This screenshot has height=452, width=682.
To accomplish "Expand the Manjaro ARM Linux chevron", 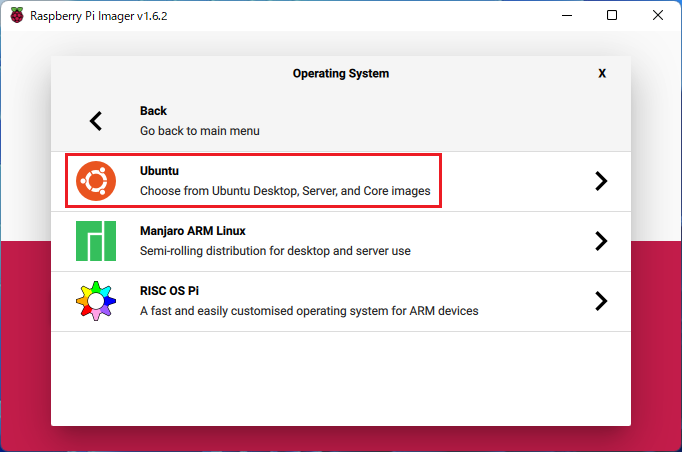I will (x=601, y=241).
